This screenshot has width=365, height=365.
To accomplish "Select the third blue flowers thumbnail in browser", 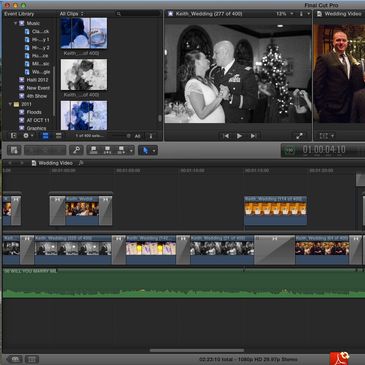I will pos(84,115).
